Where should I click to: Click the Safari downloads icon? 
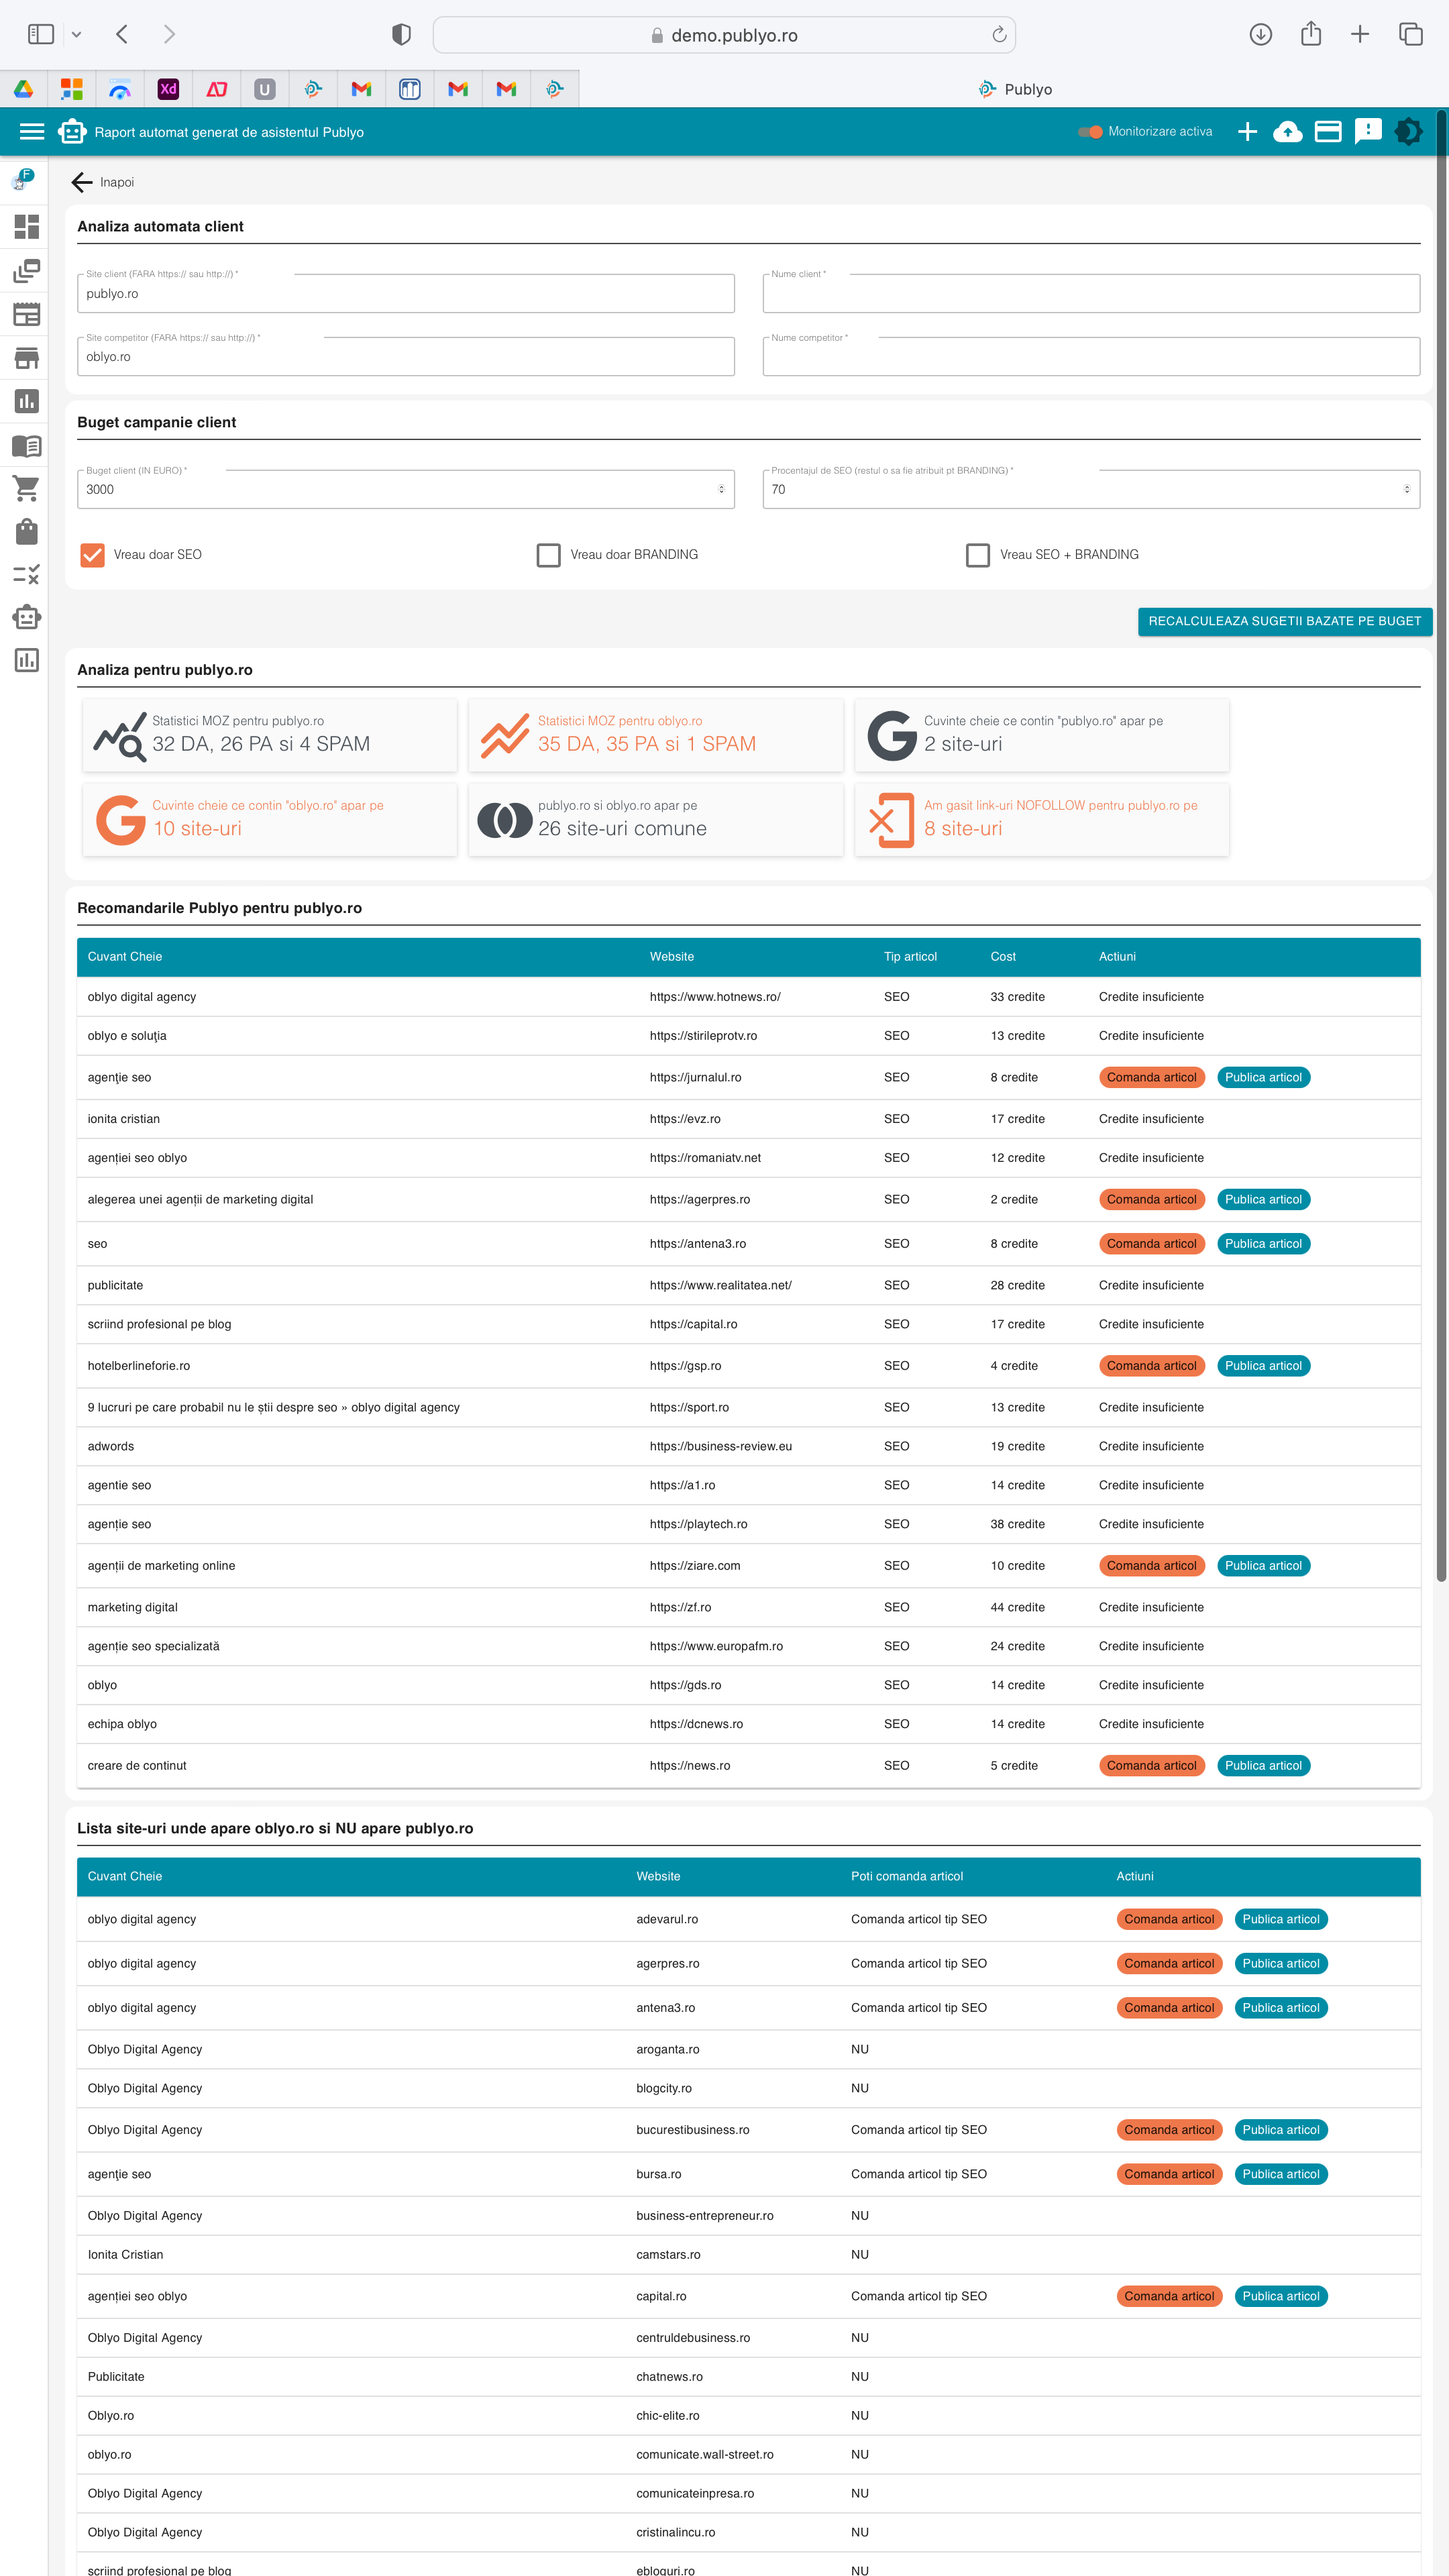tap(1260, 34)
